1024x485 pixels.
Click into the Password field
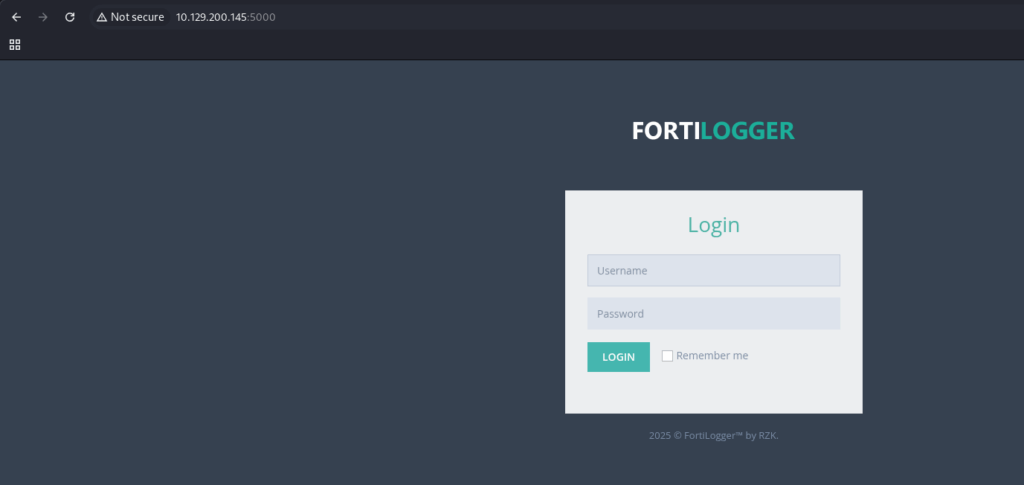coord(713,313)
